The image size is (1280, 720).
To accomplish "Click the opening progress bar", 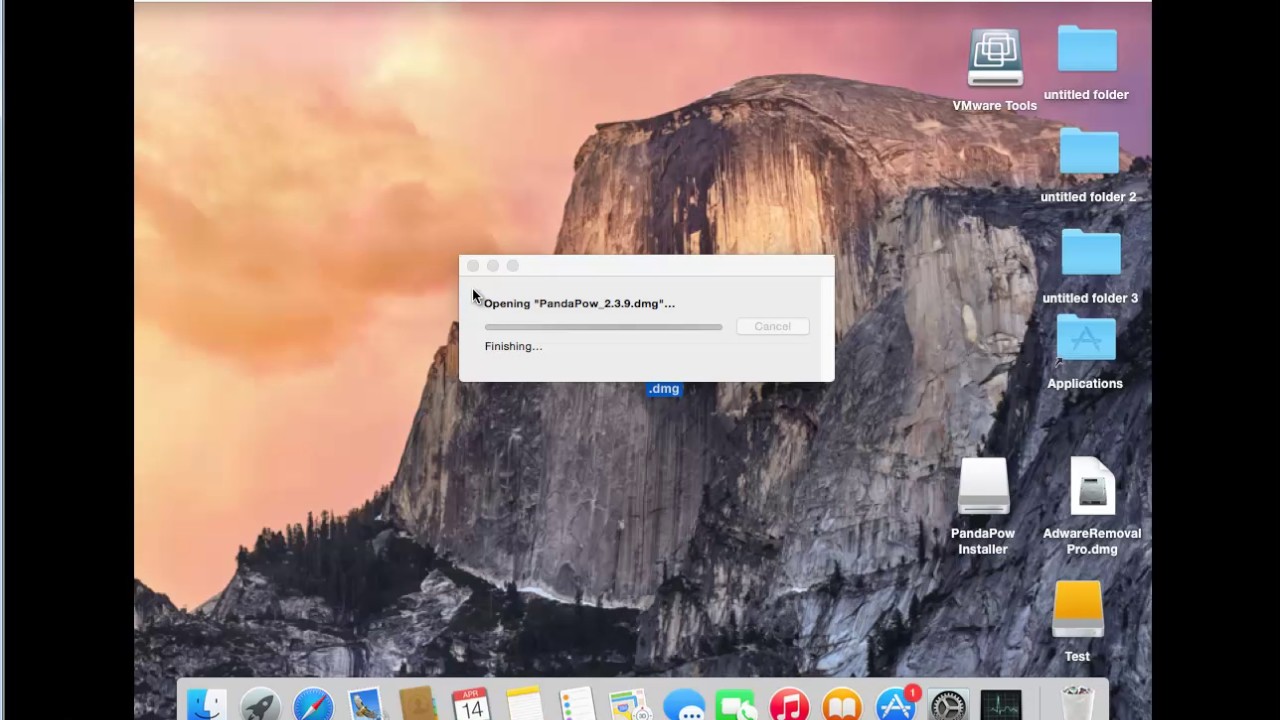I will tap(603, 327).
